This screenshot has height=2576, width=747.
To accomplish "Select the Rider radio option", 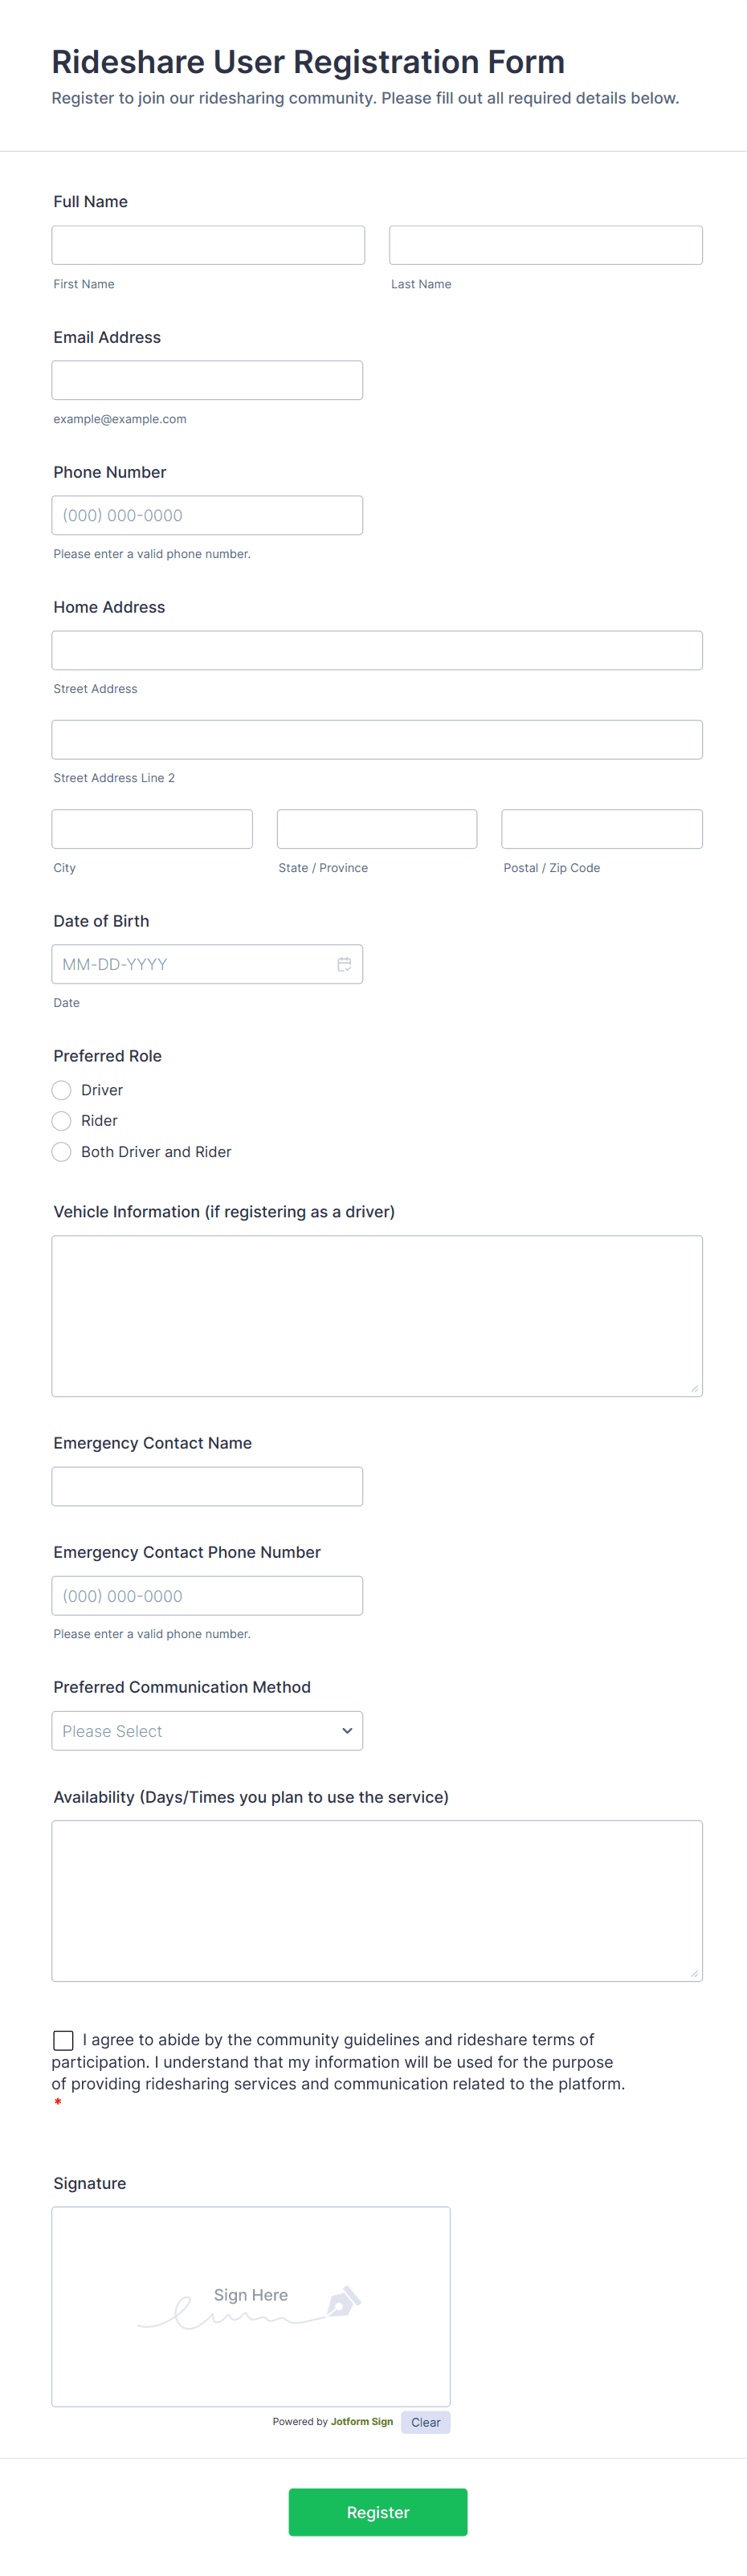I will click(x=62, y=1121).
